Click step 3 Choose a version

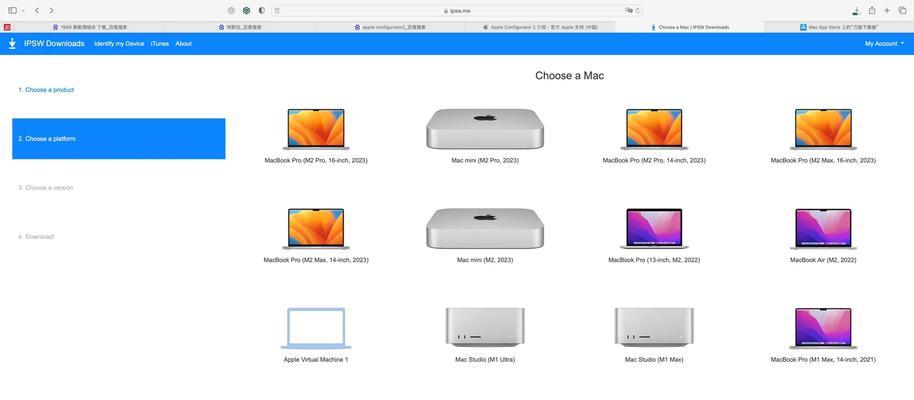point(45,188)
